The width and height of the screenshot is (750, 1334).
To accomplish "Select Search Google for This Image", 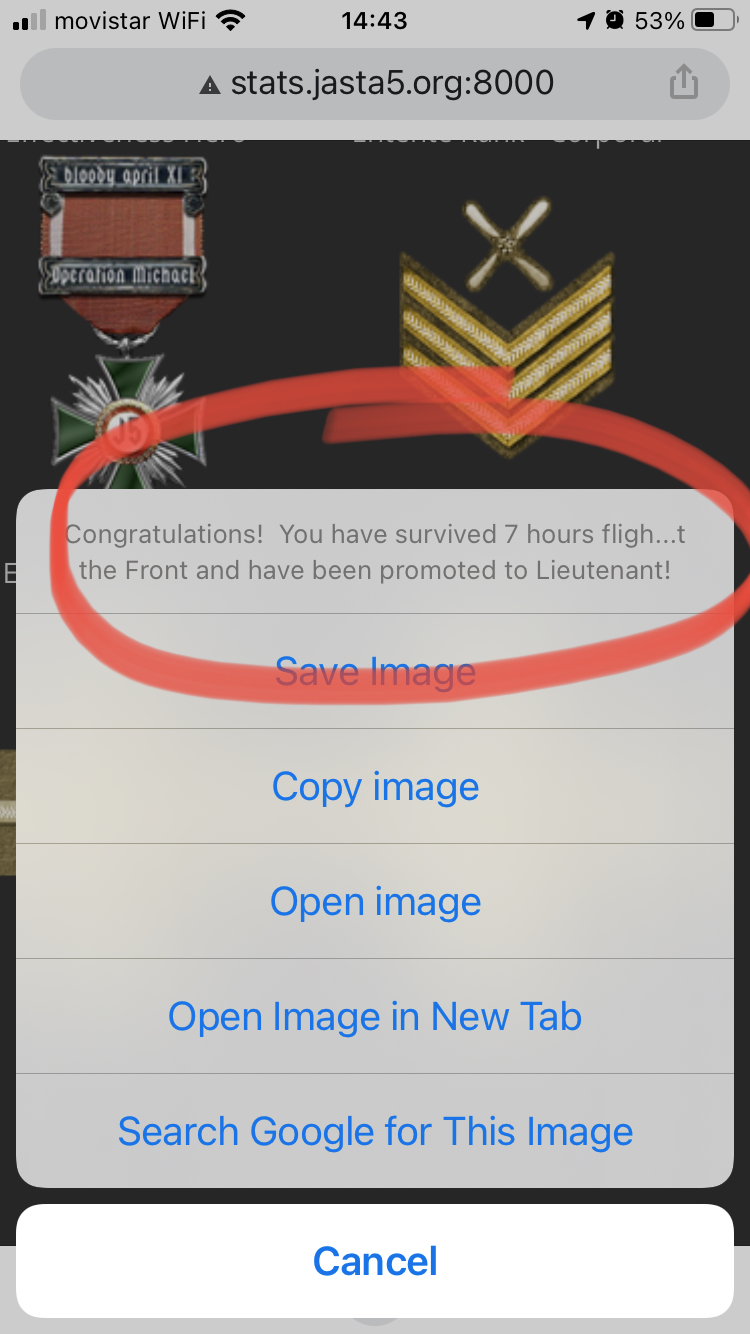I will pos(375,1131).
